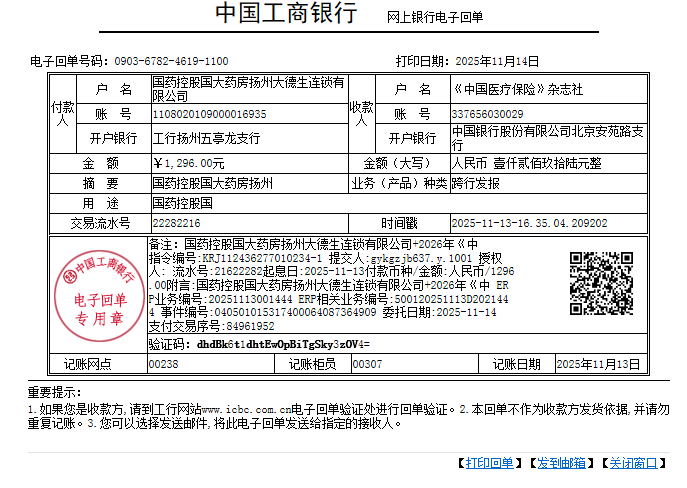
Task: Click the payee name 《中国医疗保险》杂志社
Action: pos(517,89)
